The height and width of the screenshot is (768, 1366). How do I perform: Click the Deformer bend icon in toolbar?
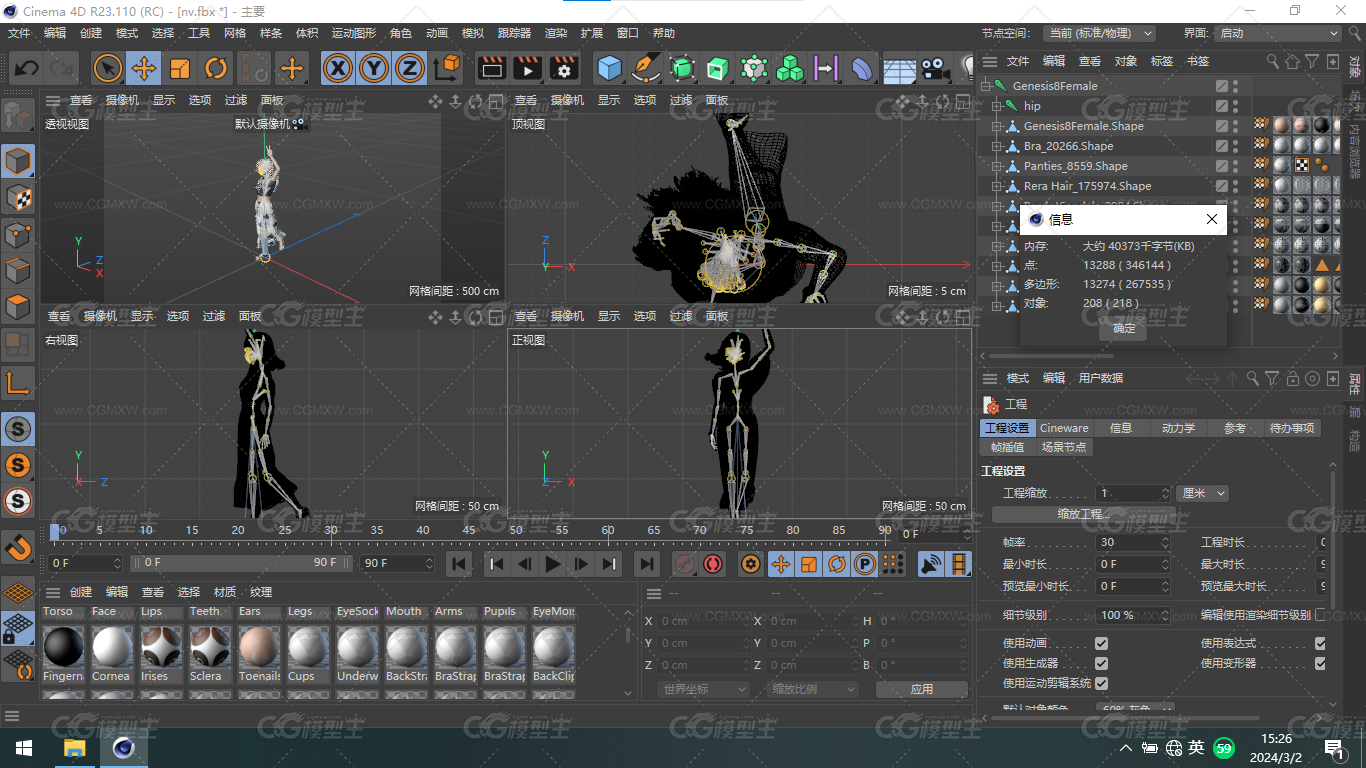(862, 68)
